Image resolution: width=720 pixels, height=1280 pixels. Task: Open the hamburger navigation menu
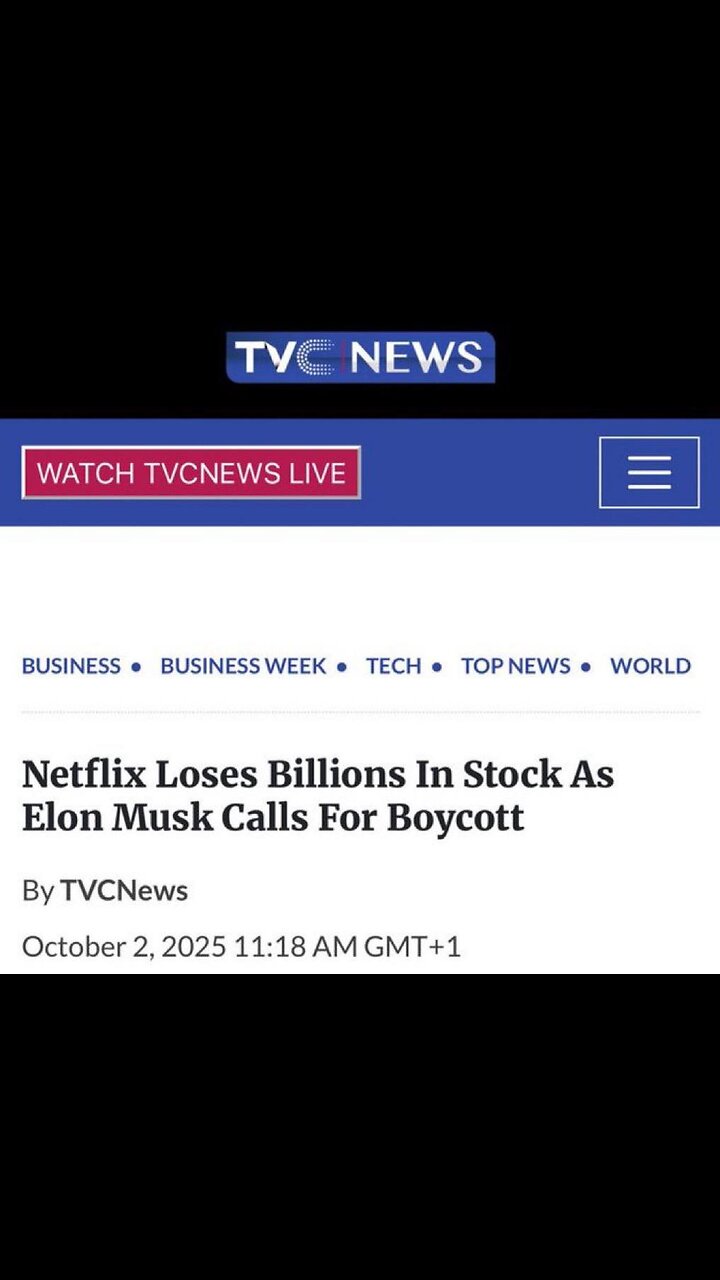(x=649, y=472)
